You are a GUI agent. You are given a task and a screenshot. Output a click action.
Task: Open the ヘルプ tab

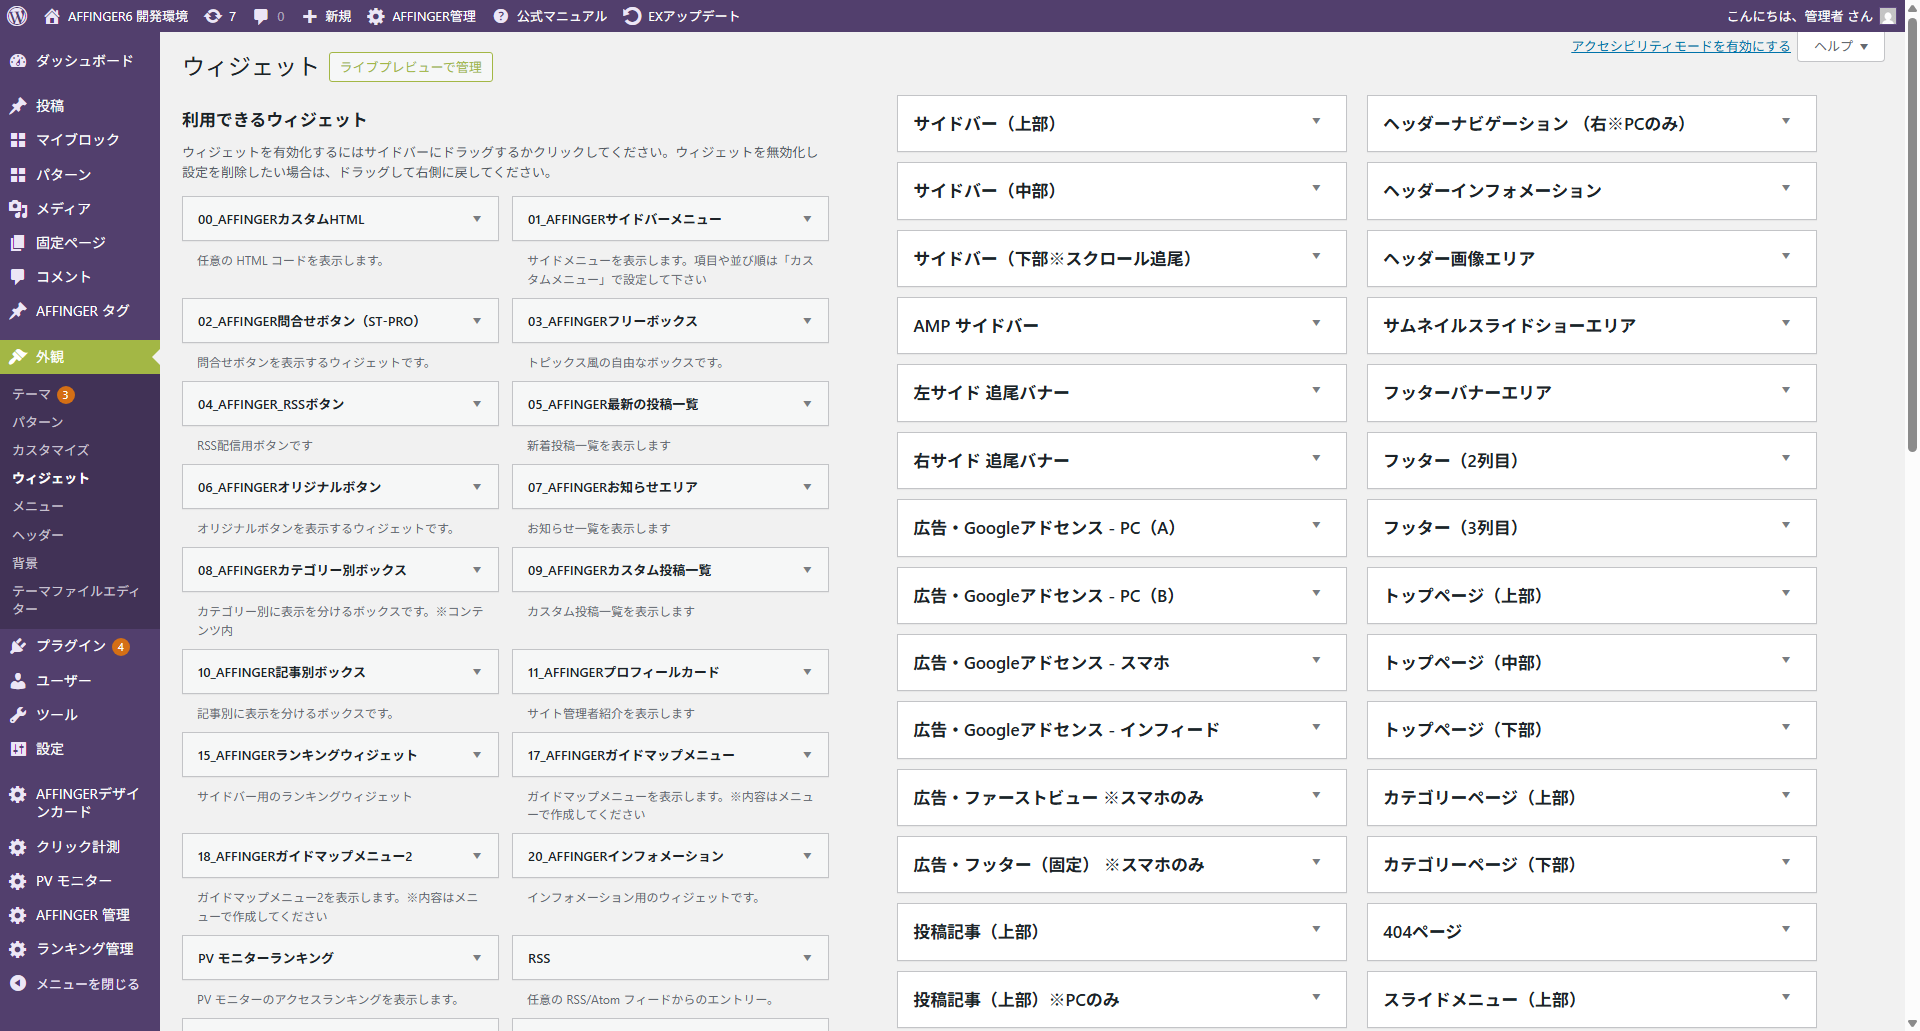point(1841,46)
